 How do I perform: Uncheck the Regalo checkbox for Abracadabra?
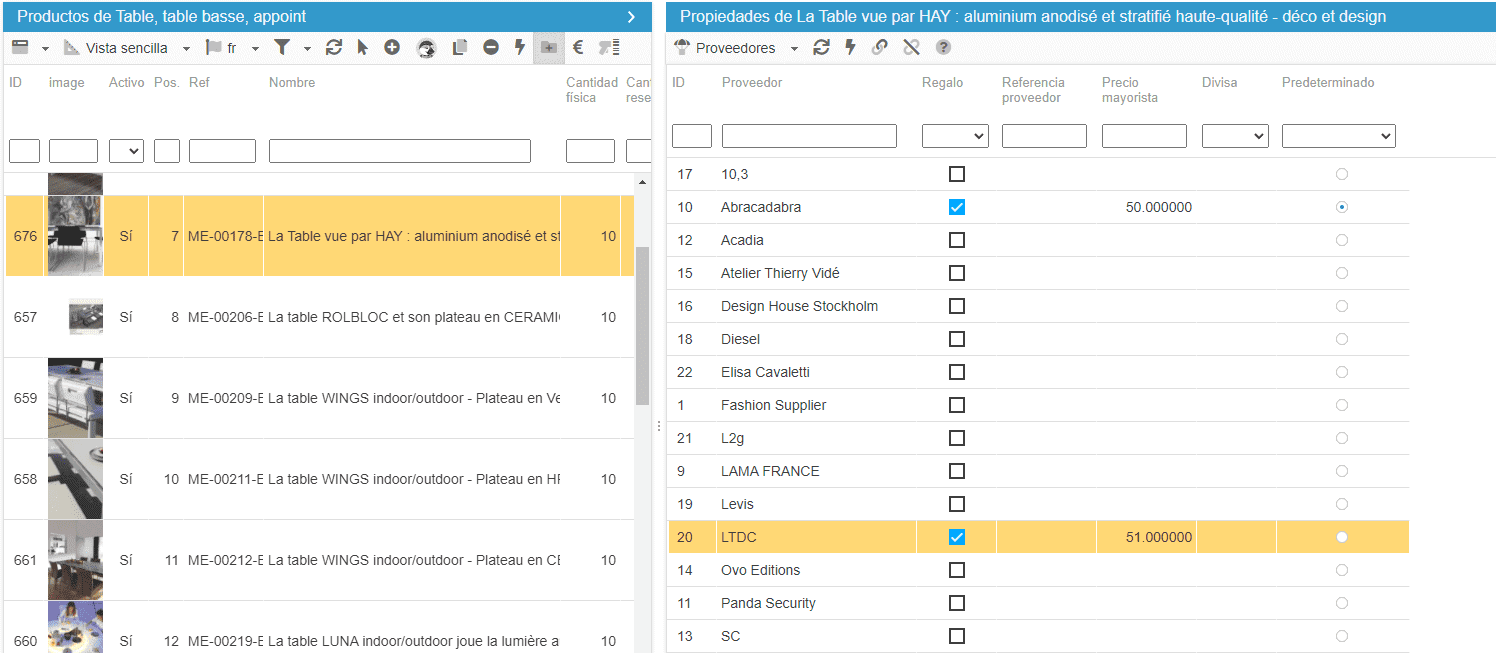tap(957, 207)
